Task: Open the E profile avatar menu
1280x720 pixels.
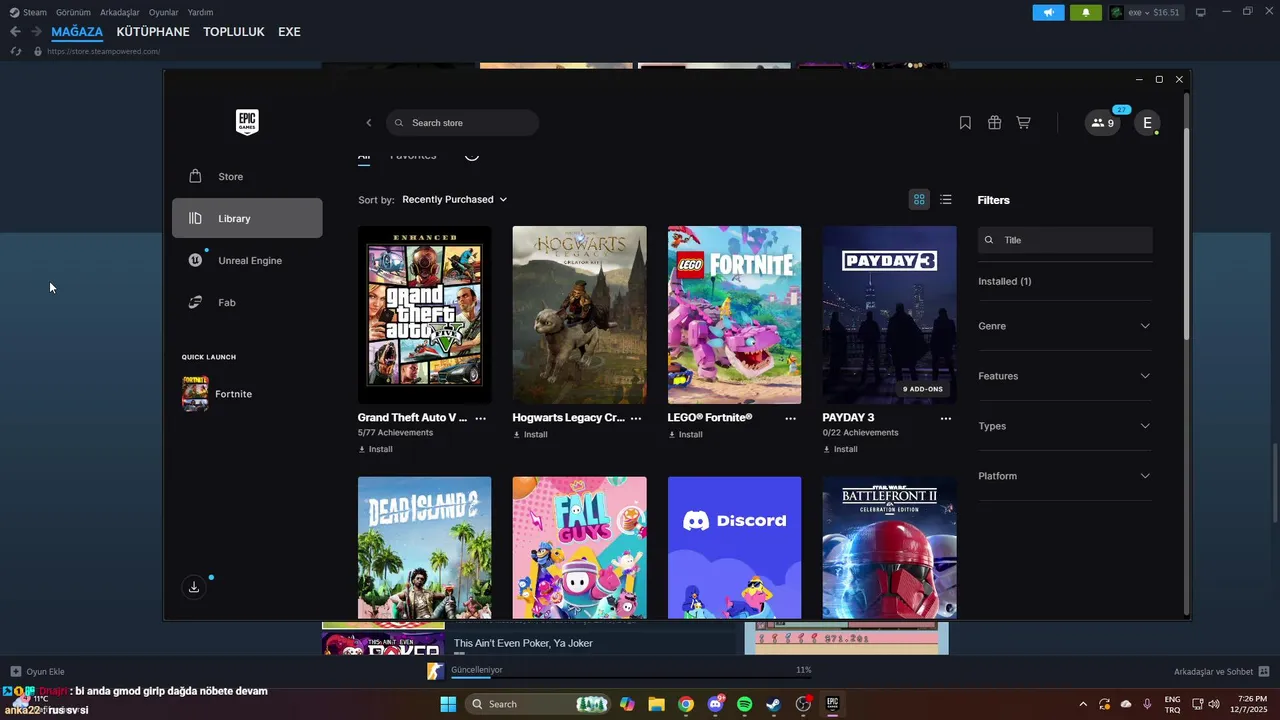Action: [1147, 123]
